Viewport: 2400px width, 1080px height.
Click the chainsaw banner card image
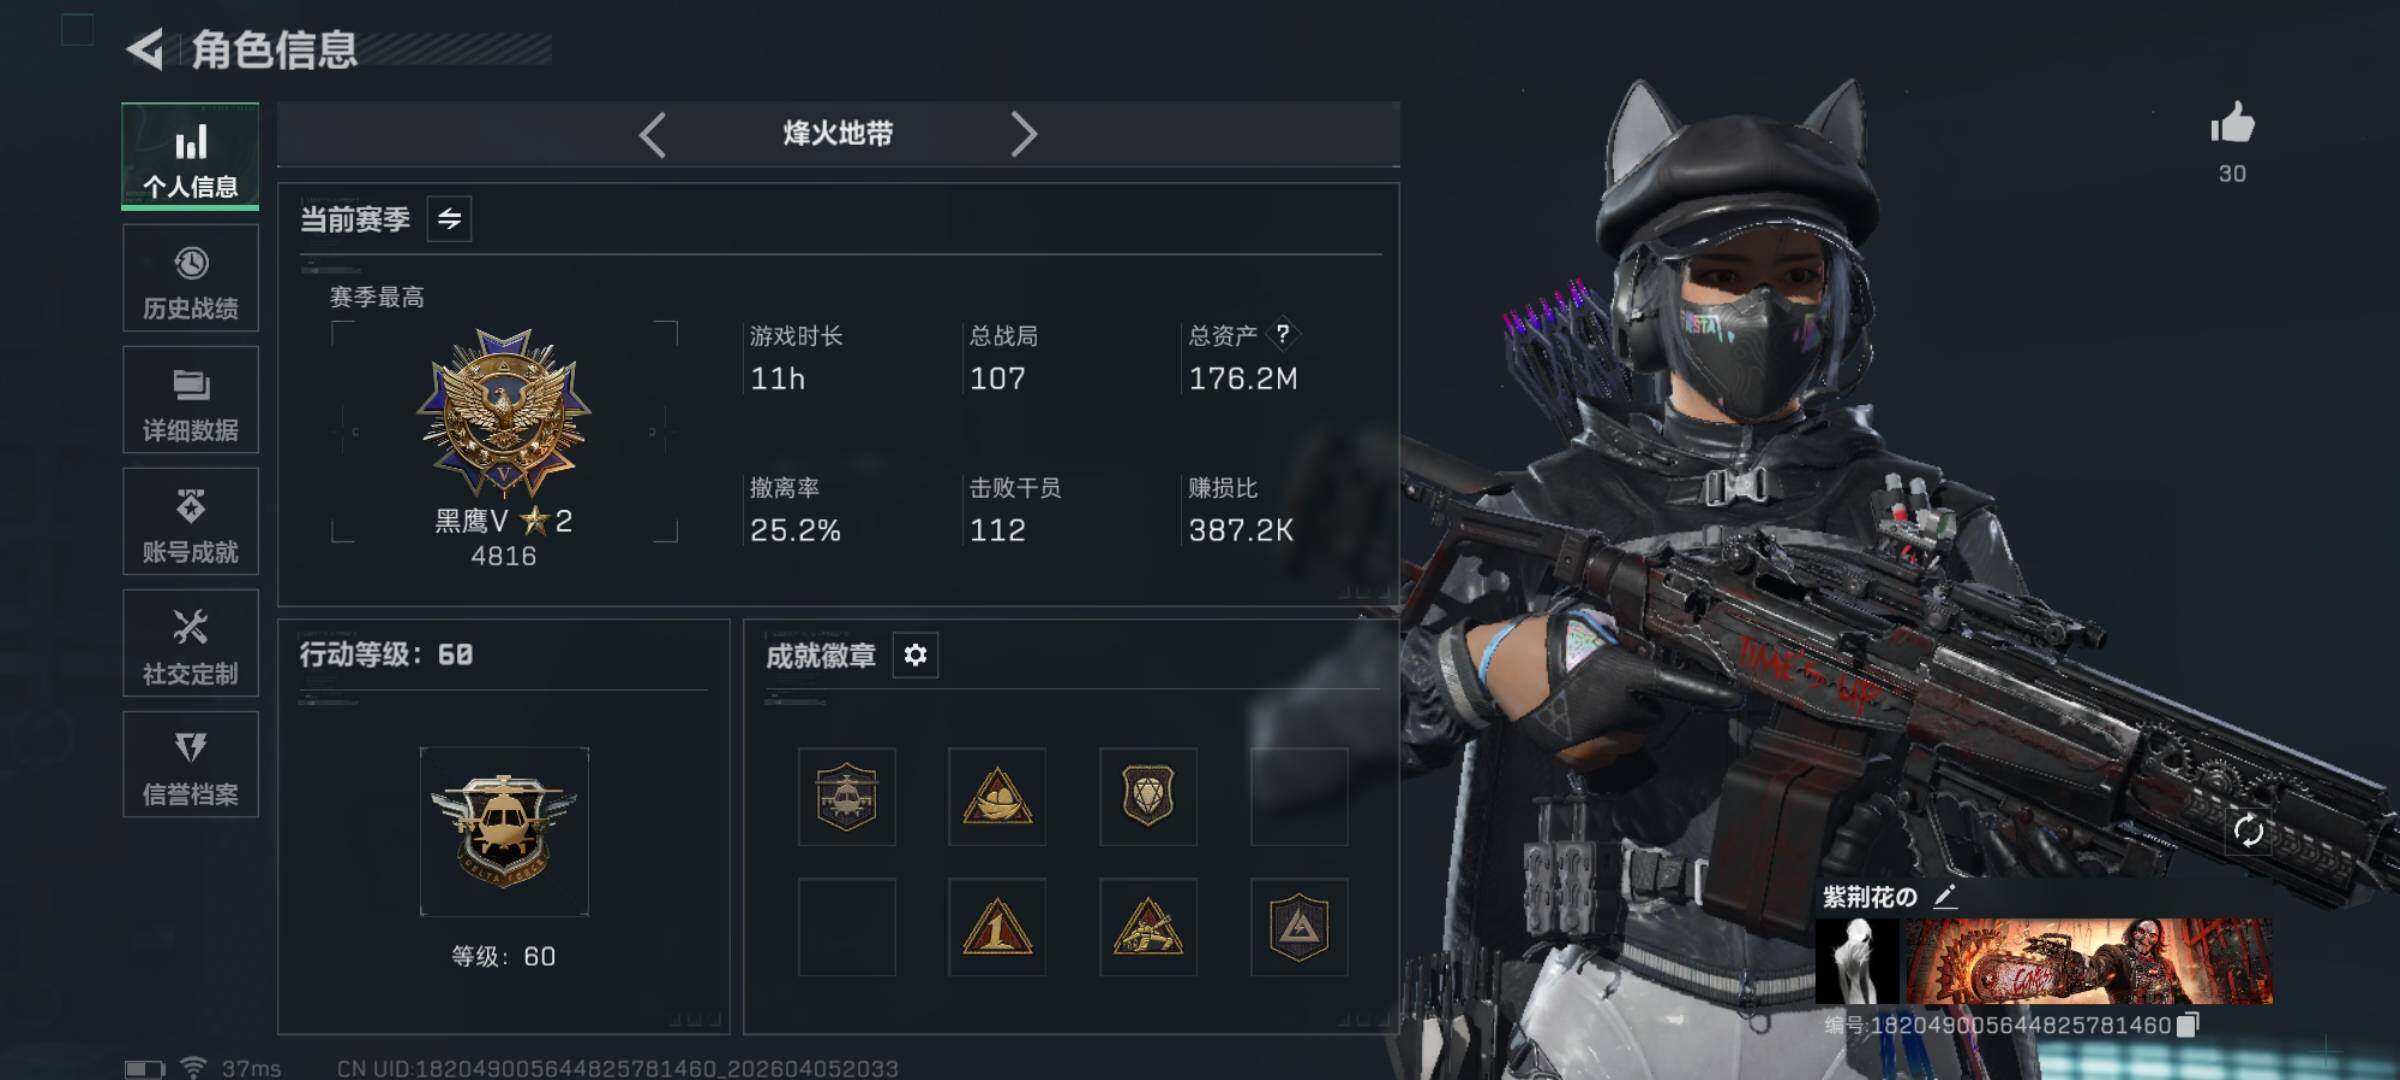point(2088,961)
